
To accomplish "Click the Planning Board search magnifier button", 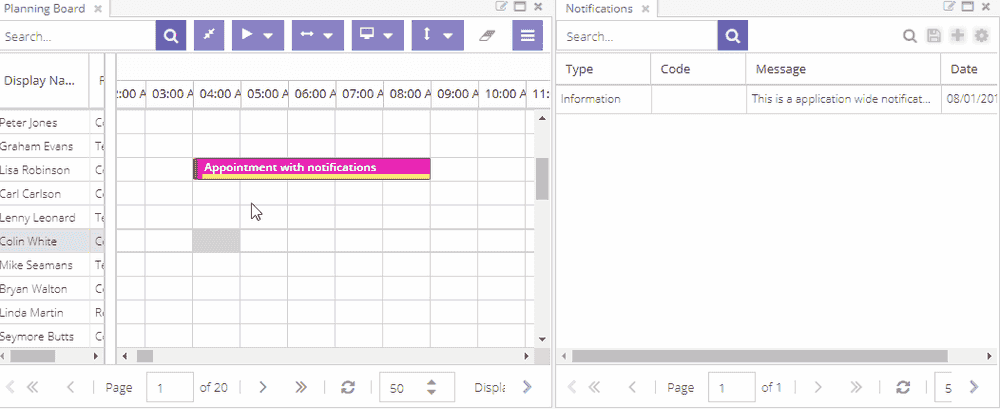I will point(171,36).
